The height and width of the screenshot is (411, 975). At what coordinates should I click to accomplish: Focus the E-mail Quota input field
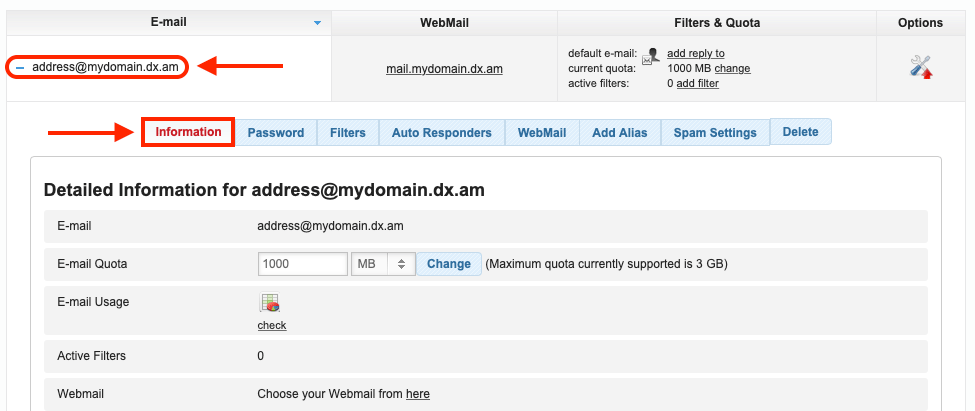pyautogui.click(x=302, y=264)
